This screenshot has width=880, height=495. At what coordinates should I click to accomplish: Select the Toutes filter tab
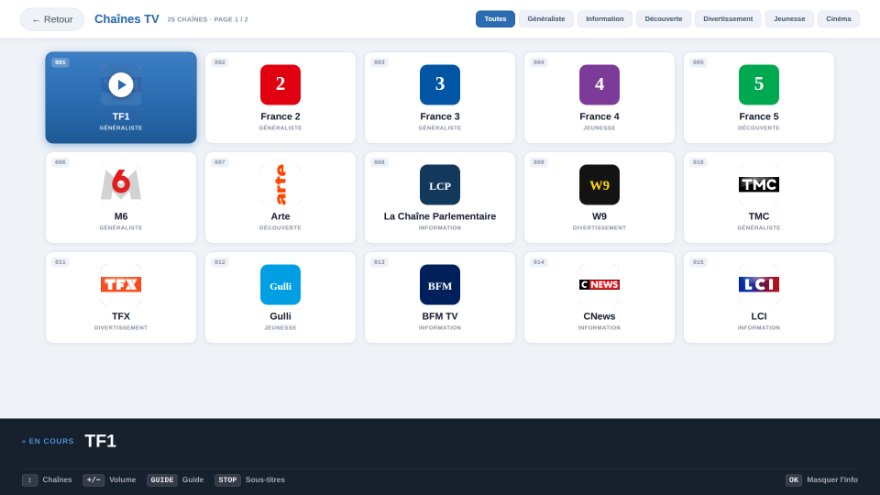(x=495, y=19)
